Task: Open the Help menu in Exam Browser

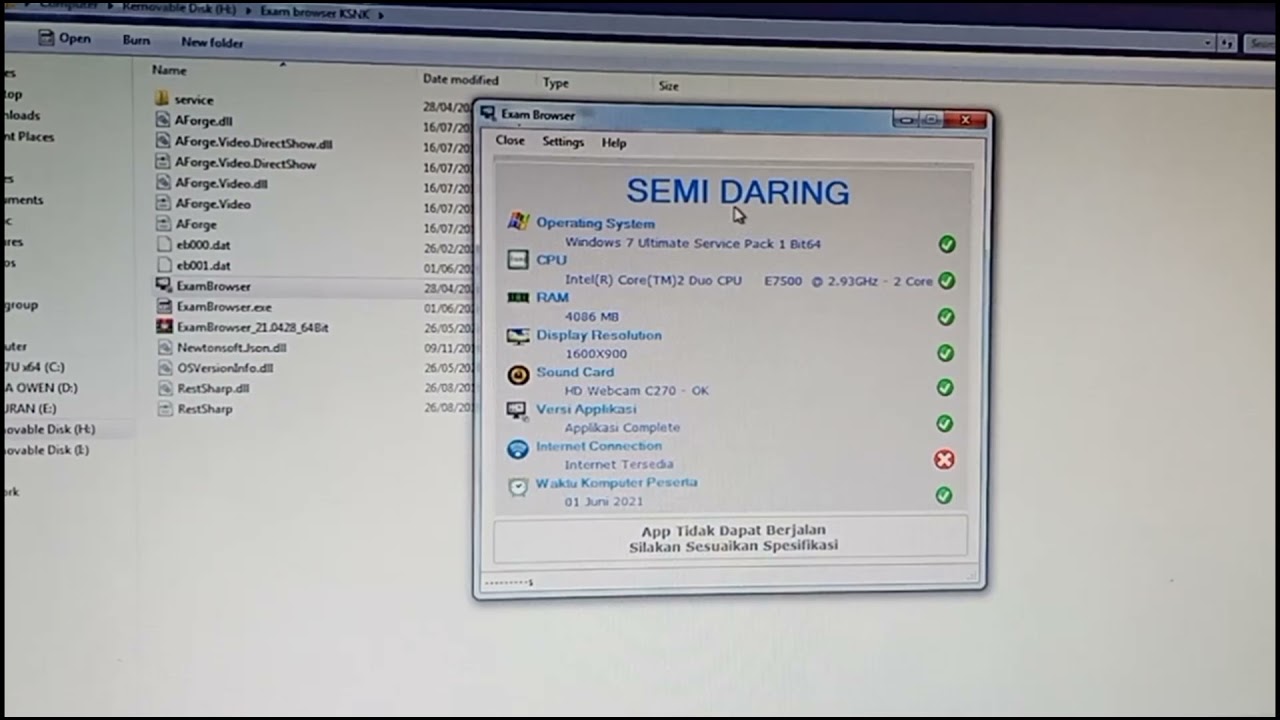Action: tap(614, 143)
